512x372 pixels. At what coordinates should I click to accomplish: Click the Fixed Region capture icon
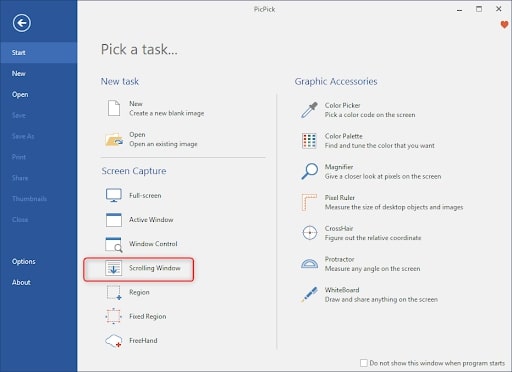pyautogui.click(x=113, y=316)
